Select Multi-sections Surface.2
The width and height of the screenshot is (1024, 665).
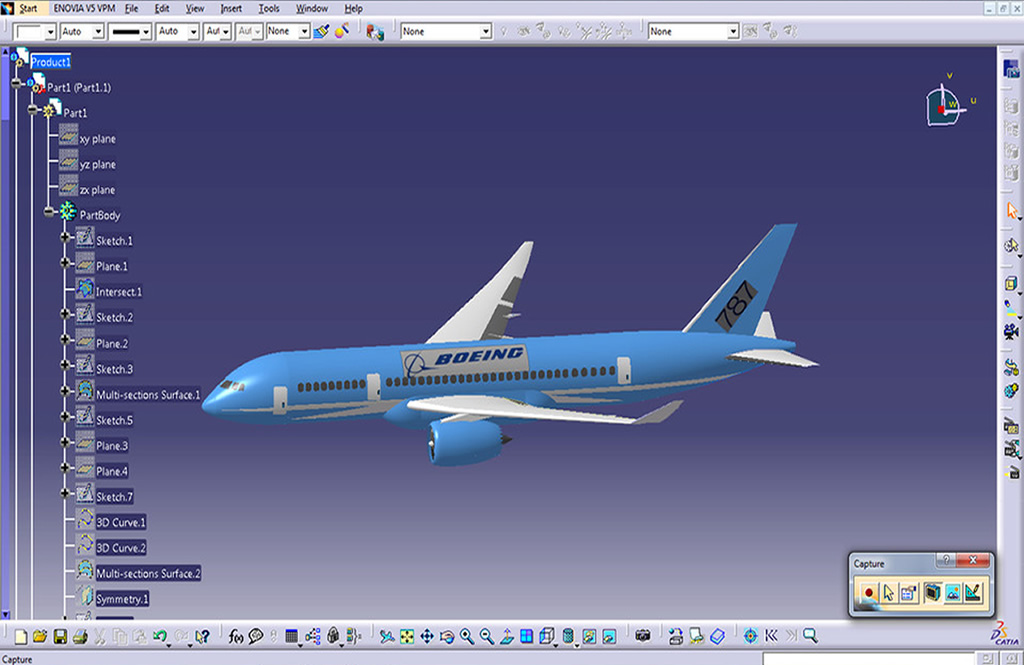point(148,574)
